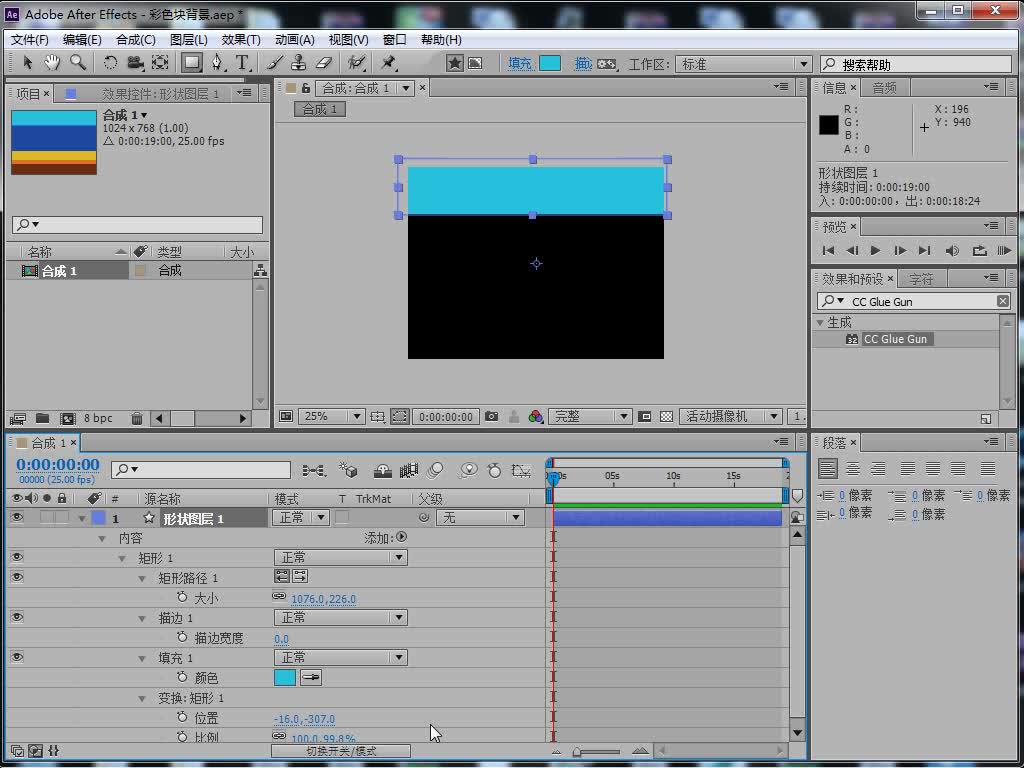The image size is (1024, 768).
Task: Toggle visibility of 矩形 1
Action: pos(17,557)
